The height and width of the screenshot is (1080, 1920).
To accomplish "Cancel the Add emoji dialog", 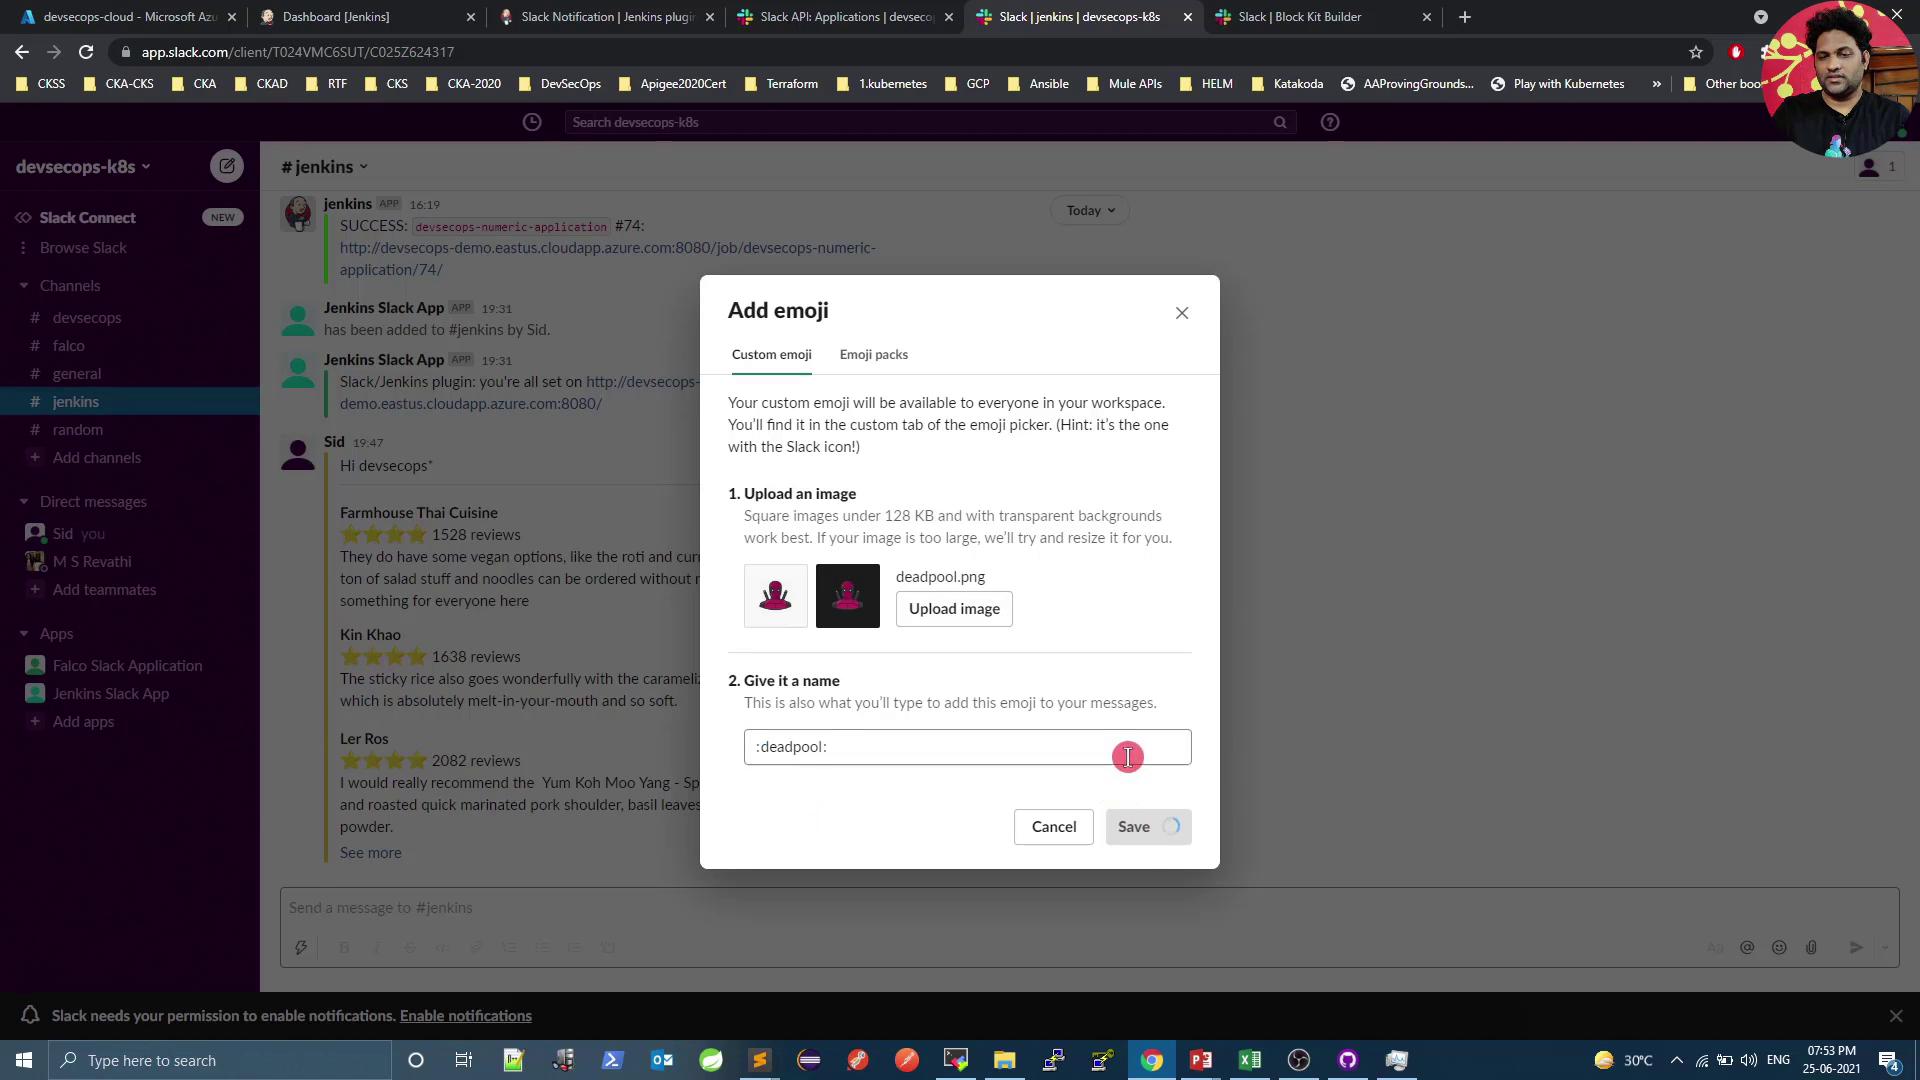I will 1053,827.
